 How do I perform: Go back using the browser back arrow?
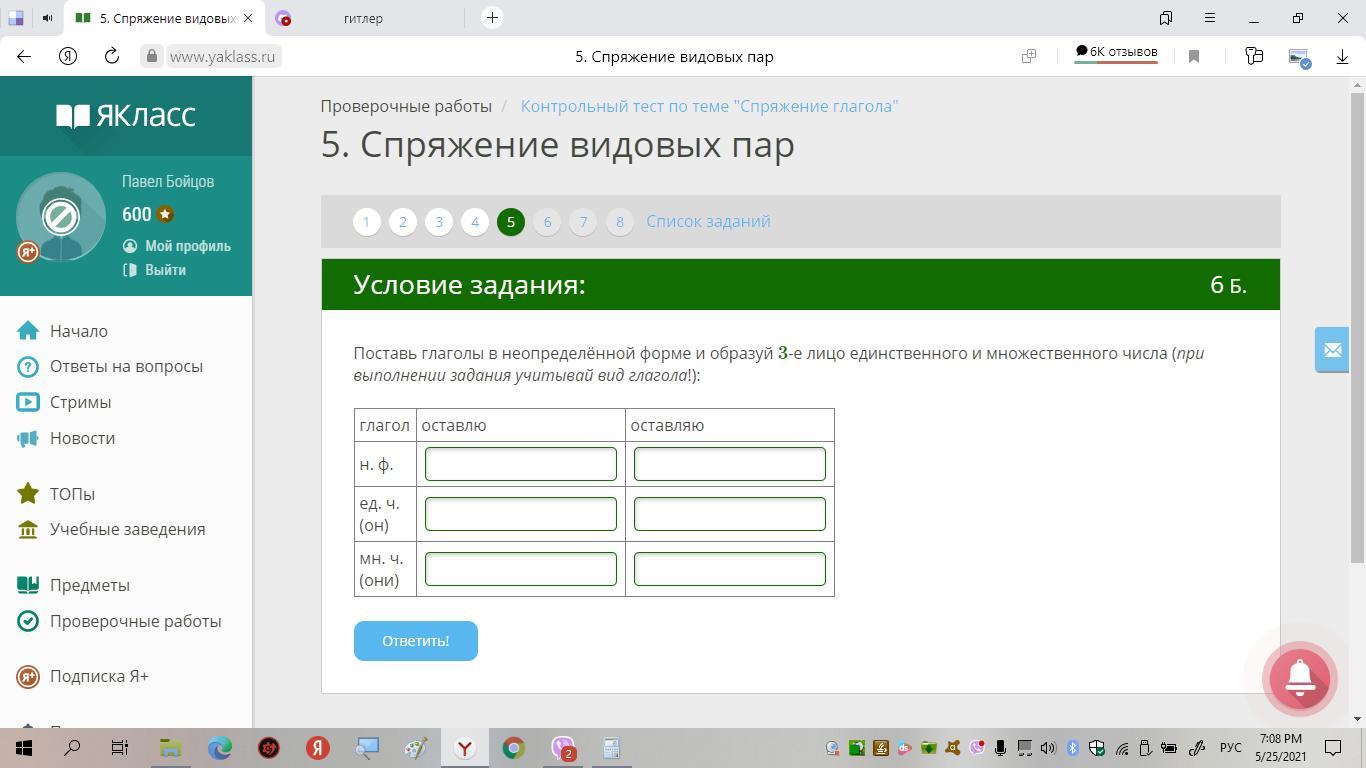(24, 56)
